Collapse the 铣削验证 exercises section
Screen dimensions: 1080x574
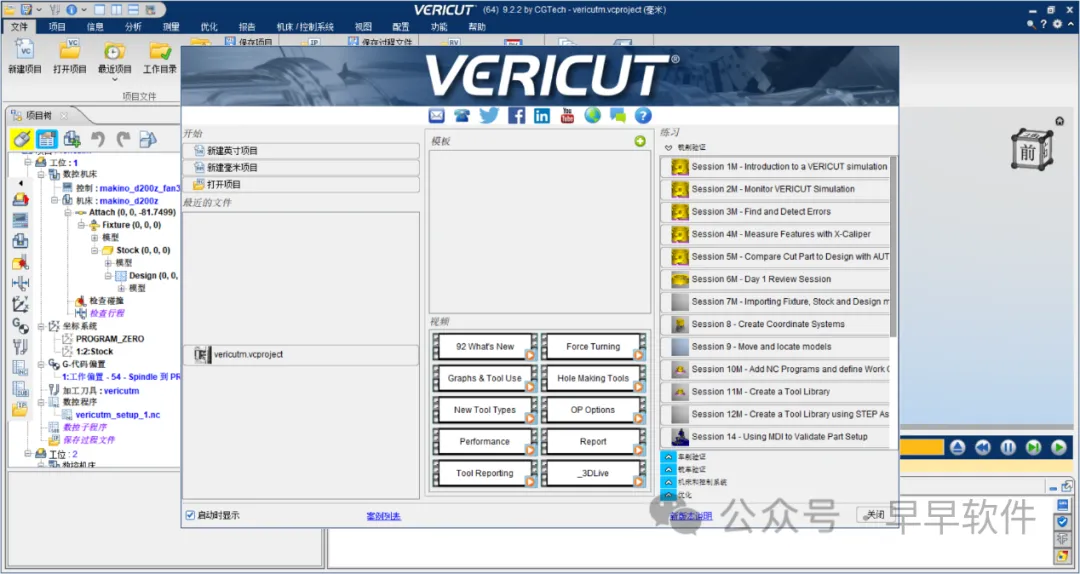(x=668, y=148)
